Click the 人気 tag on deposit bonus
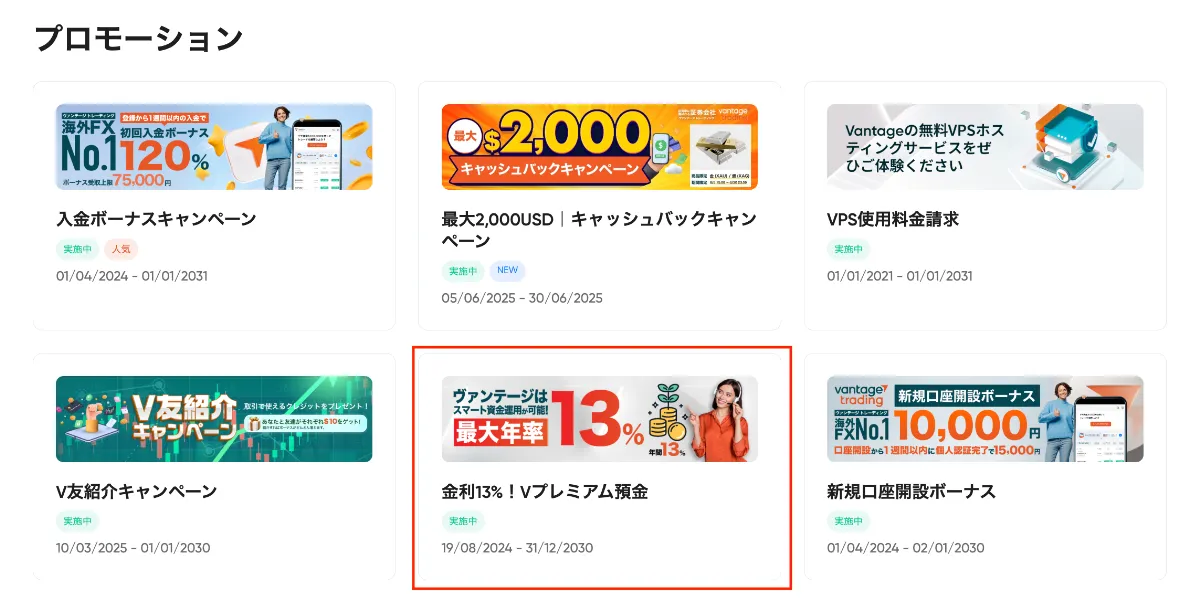 tap(120, 249)
